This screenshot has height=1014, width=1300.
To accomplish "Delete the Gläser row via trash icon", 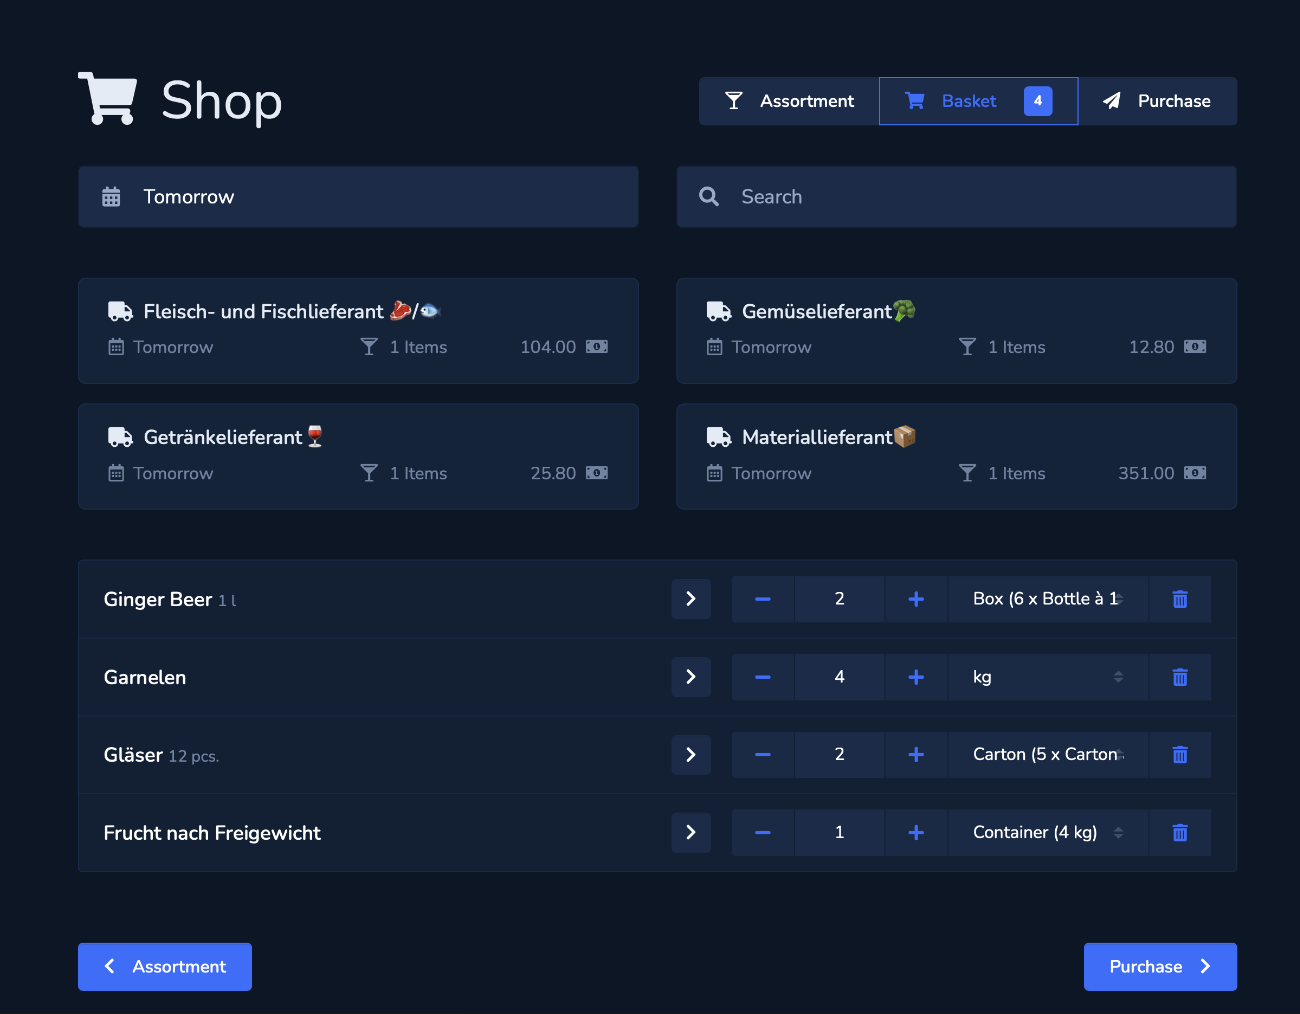I will click(x=1180, y=755).
